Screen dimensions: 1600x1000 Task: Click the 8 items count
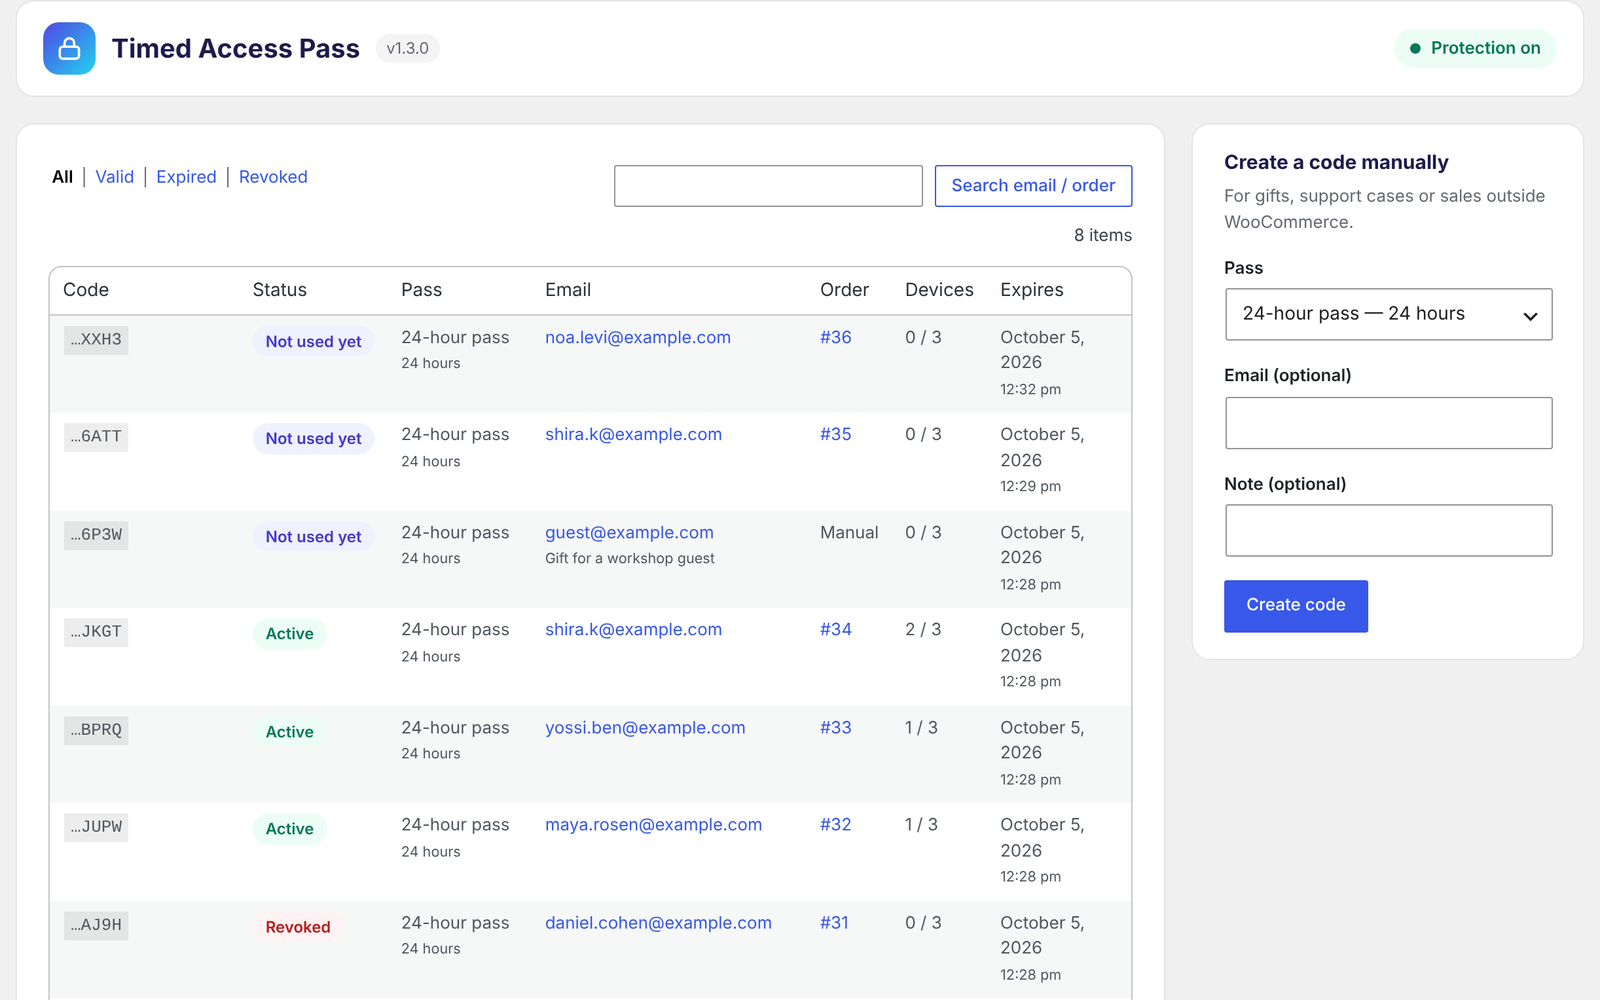tap(1103, 235)
